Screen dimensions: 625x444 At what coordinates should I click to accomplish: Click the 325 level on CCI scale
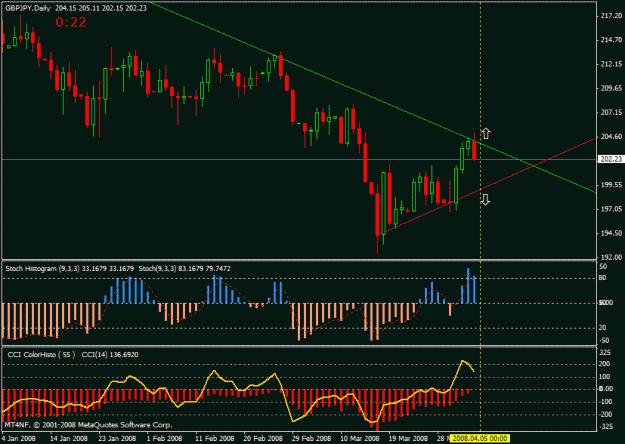click(x=605, y=353)
